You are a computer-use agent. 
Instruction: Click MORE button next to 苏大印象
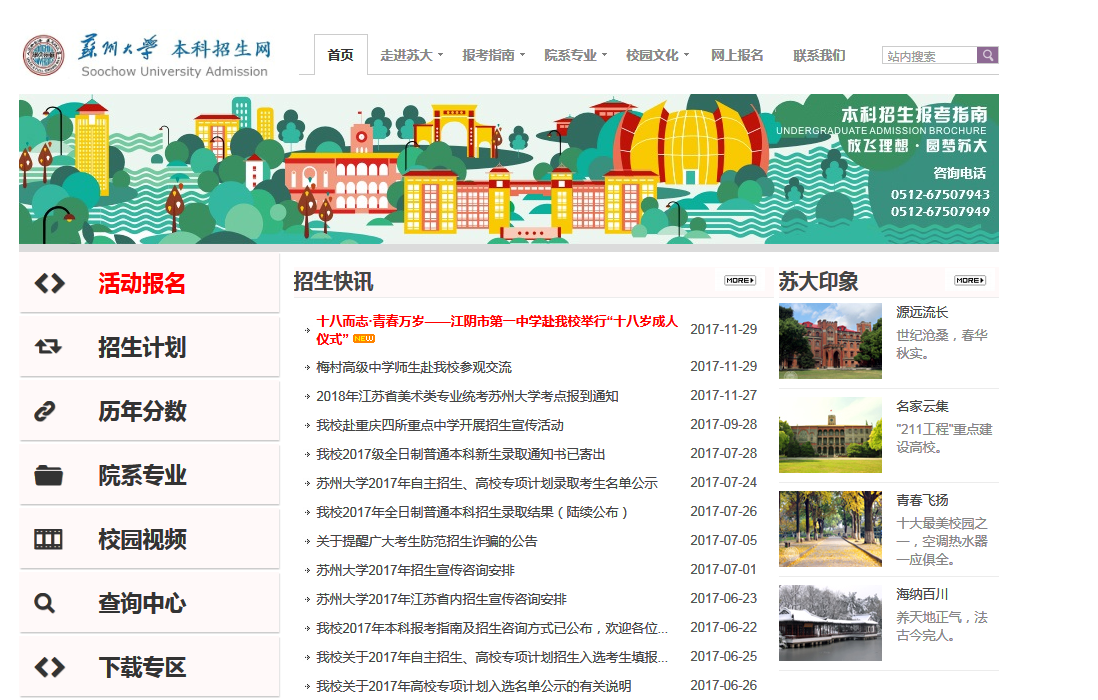(x=970, y=281)
